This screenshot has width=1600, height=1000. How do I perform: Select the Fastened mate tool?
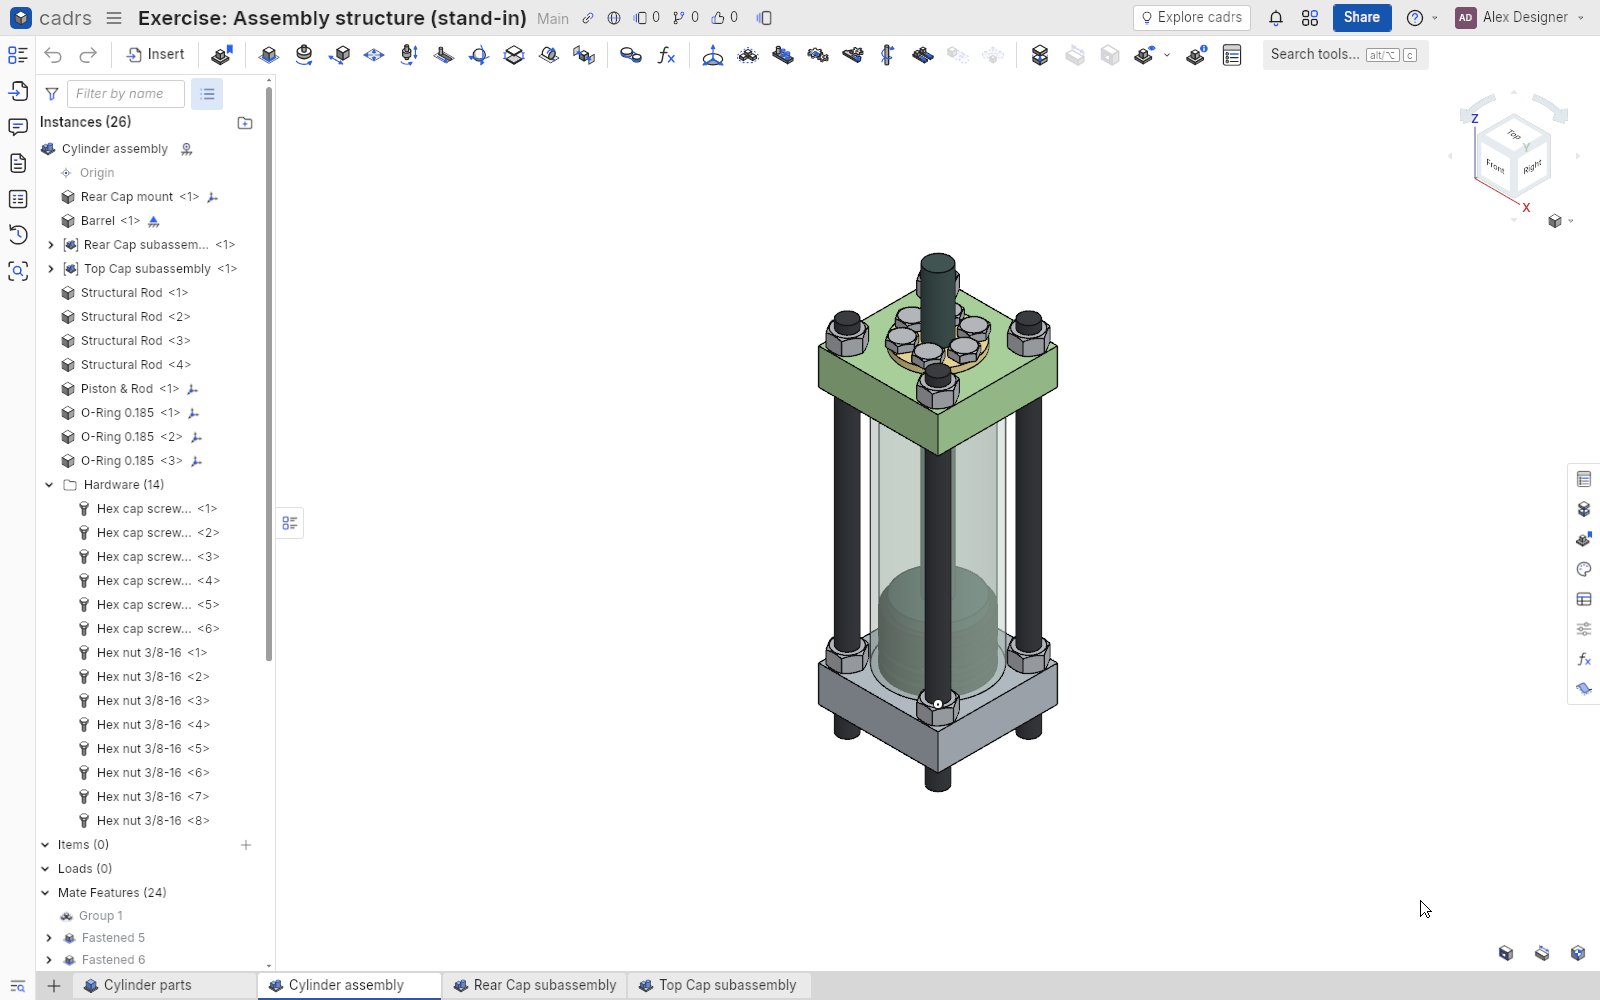269,55
